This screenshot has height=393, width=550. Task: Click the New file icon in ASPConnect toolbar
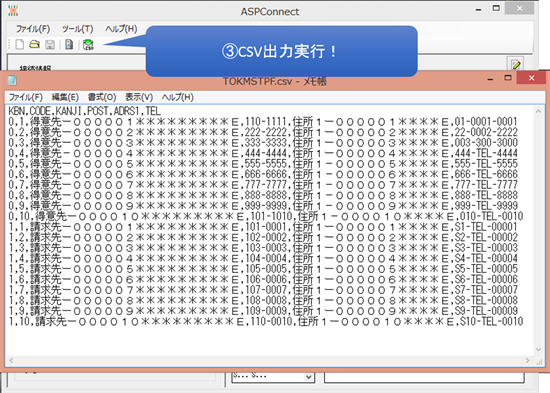click(20, 45)
